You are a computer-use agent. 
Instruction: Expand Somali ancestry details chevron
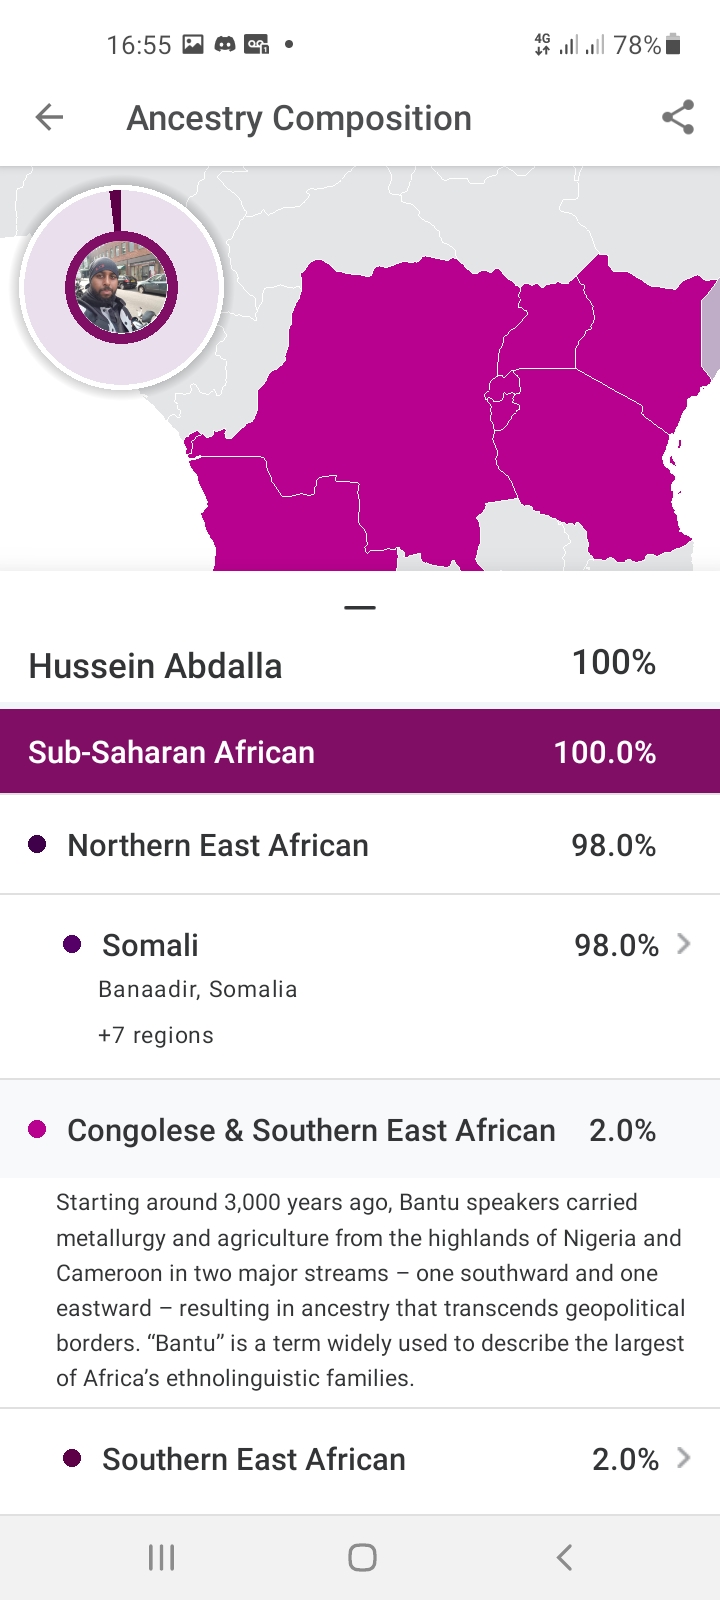[x=684, y=944]
